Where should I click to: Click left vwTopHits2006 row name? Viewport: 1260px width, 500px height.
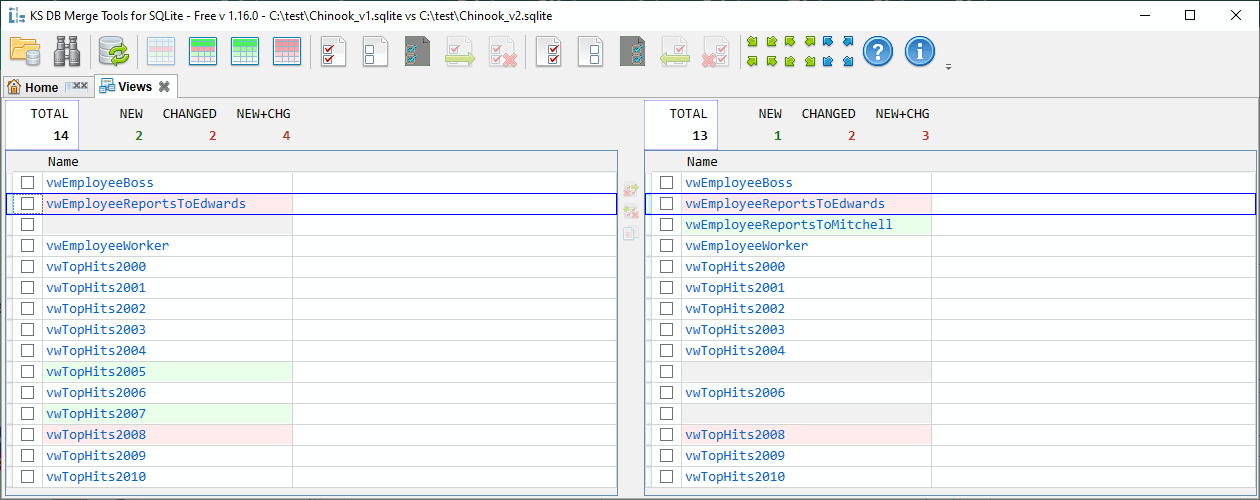96,393
